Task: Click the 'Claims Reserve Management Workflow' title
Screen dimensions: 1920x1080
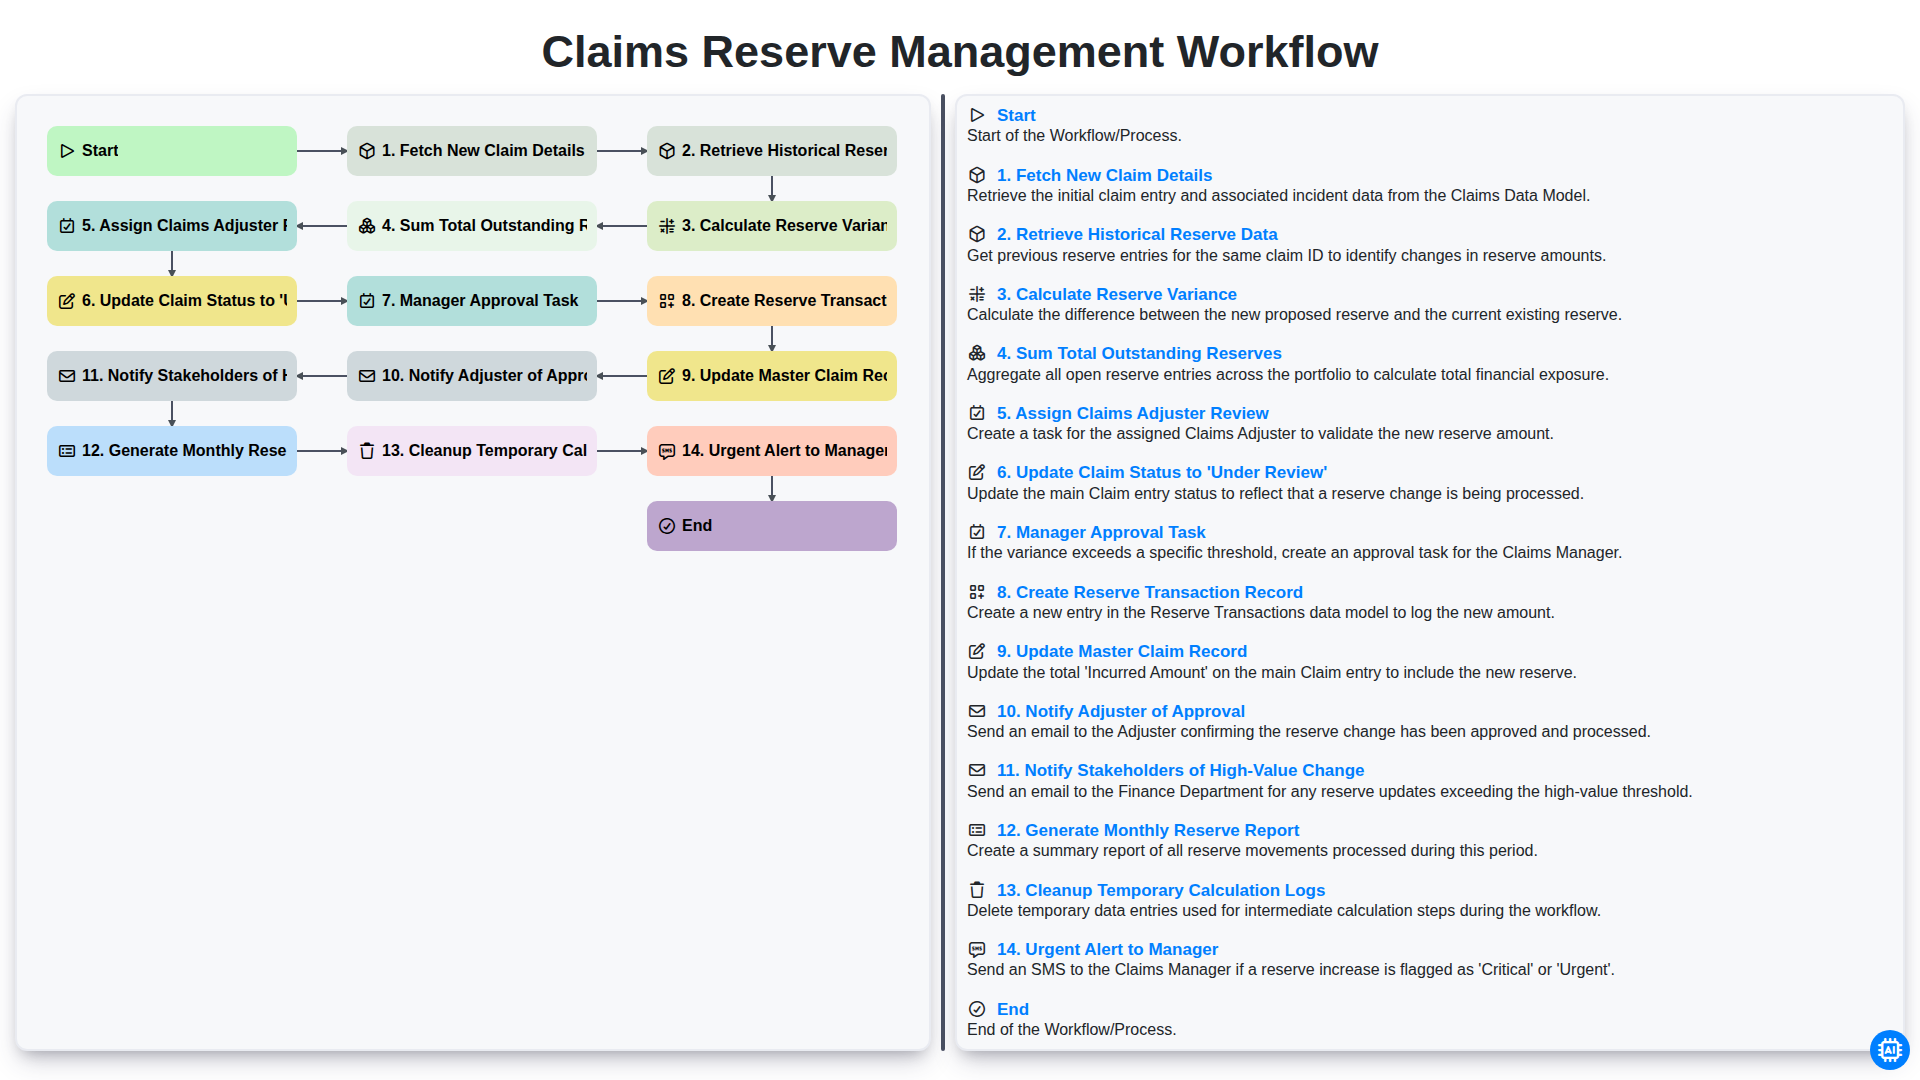Action: click(960, 52)
